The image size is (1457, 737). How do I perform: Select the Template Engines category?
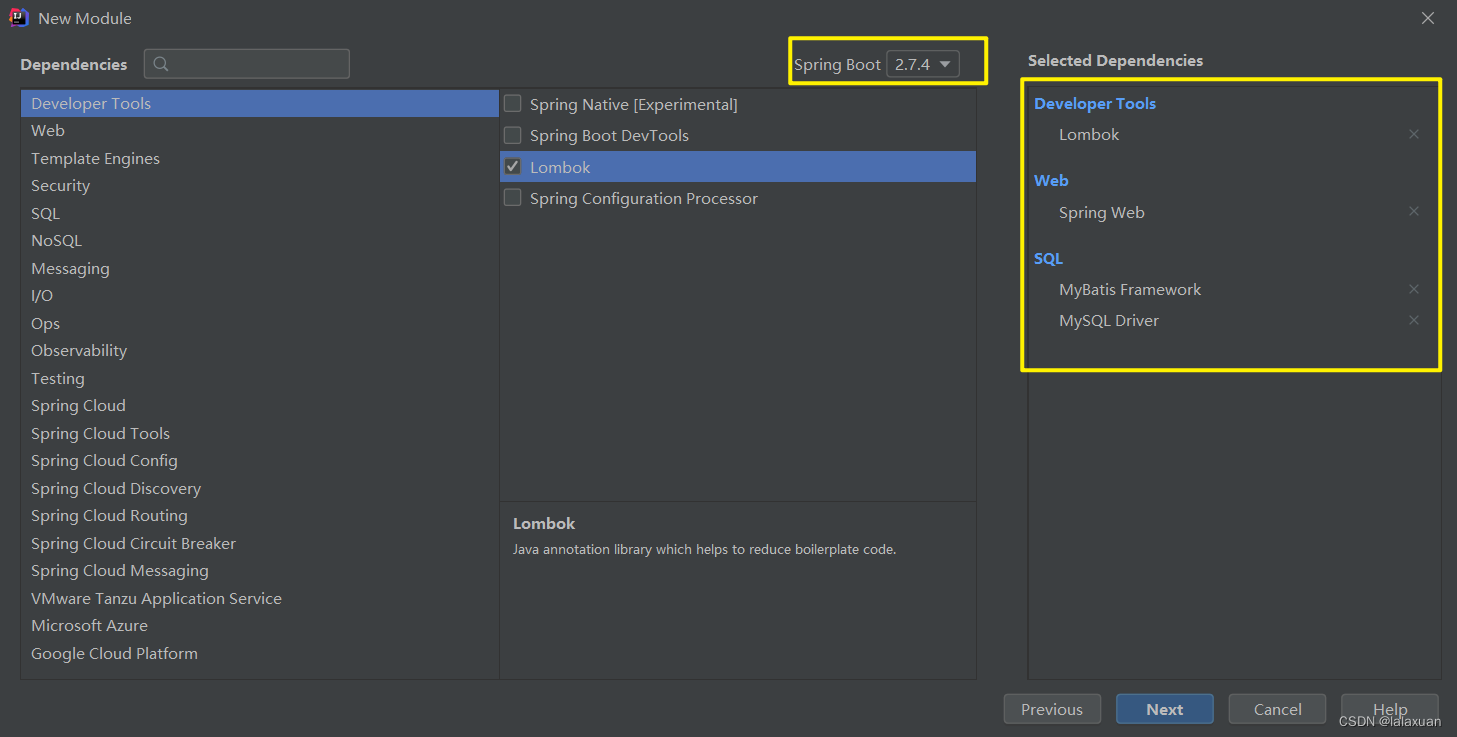(260, 158)
